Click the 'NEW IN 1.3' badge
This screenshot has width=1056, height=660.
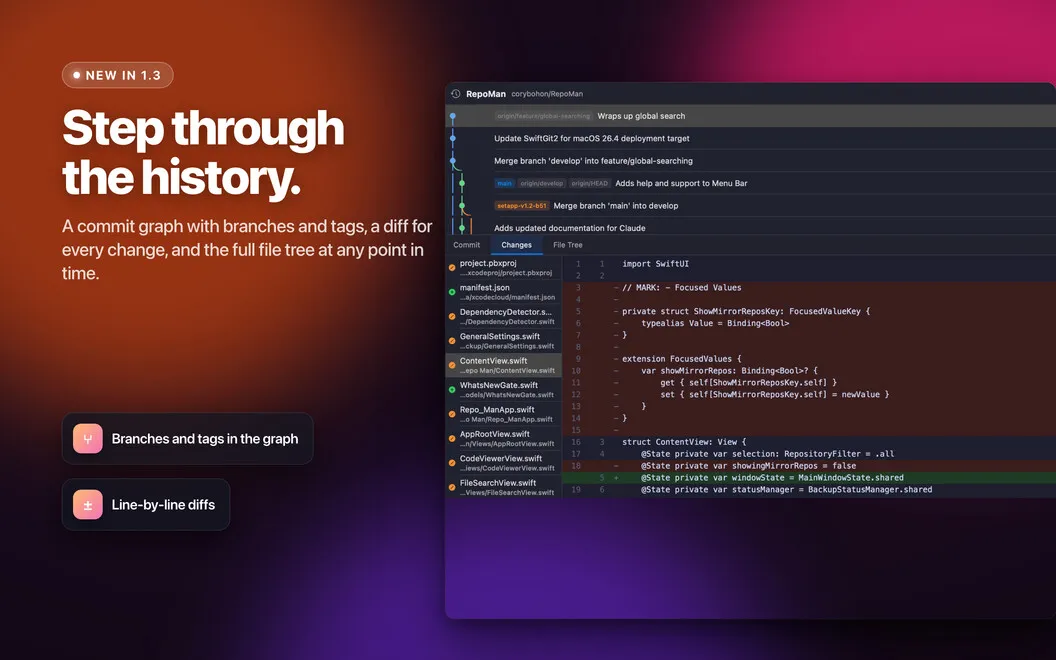(x=118, y=75)
